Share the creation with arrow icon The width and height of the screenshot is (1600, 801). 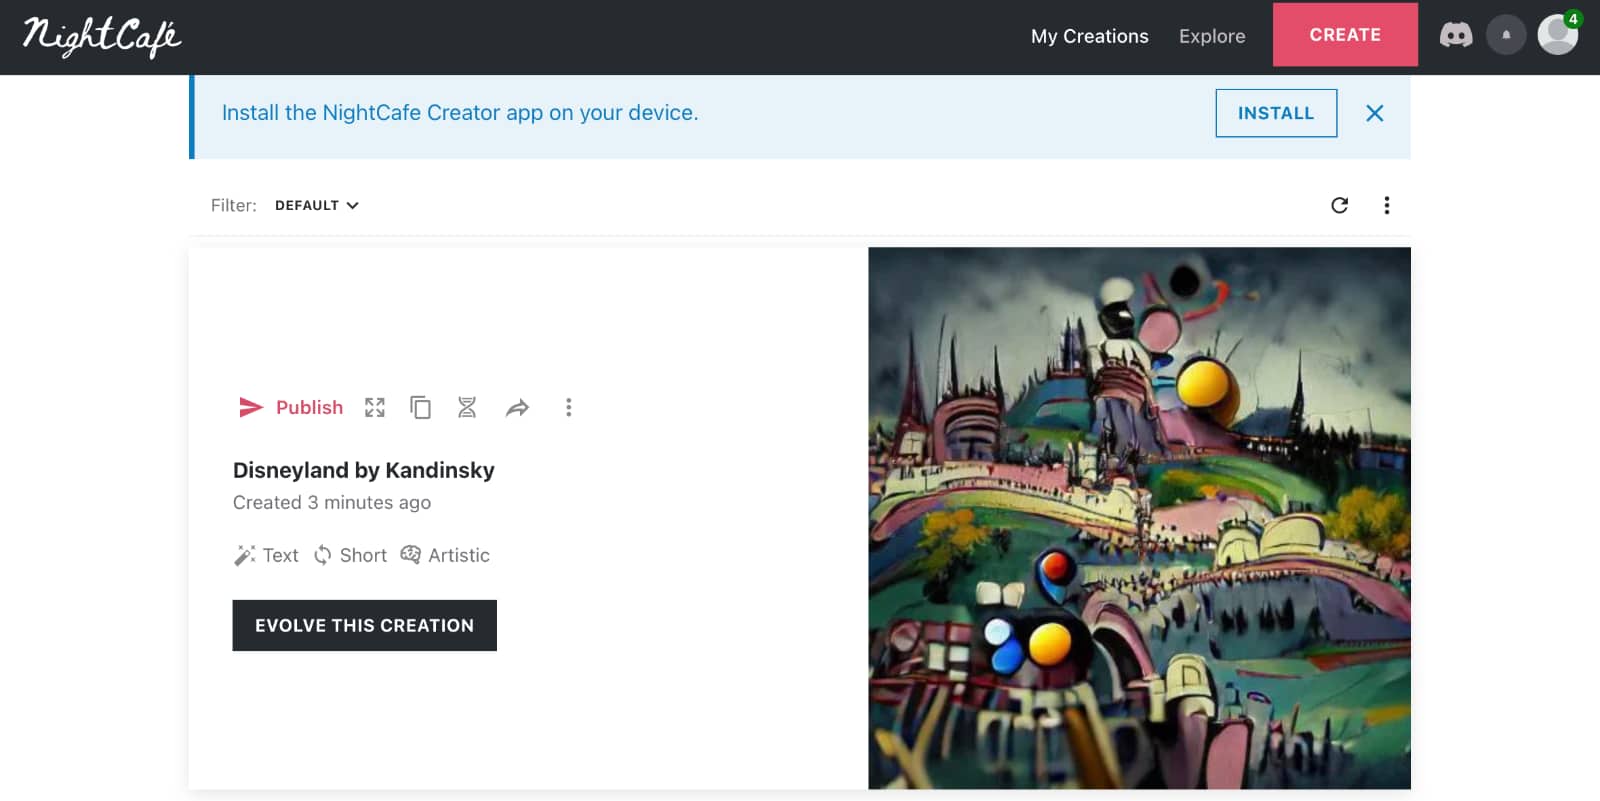(517, 407)
